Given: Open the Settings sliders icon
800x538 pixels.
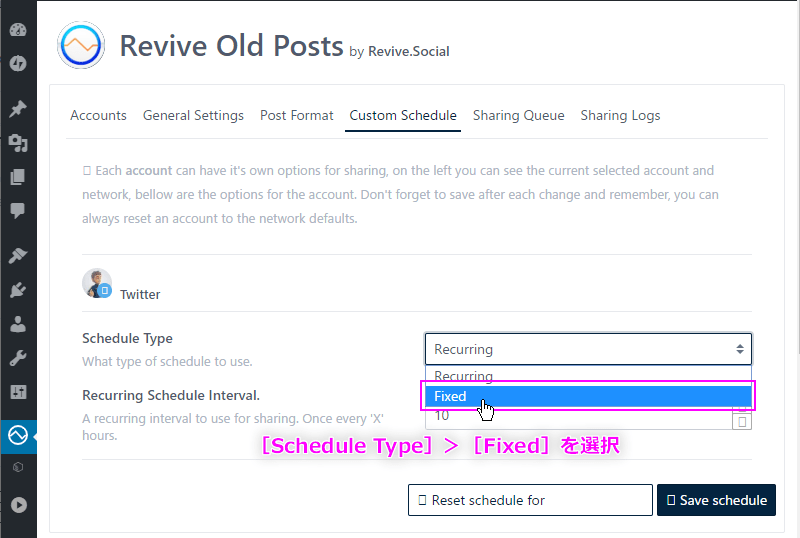Looking at the screenshot, I should (18, 392).
